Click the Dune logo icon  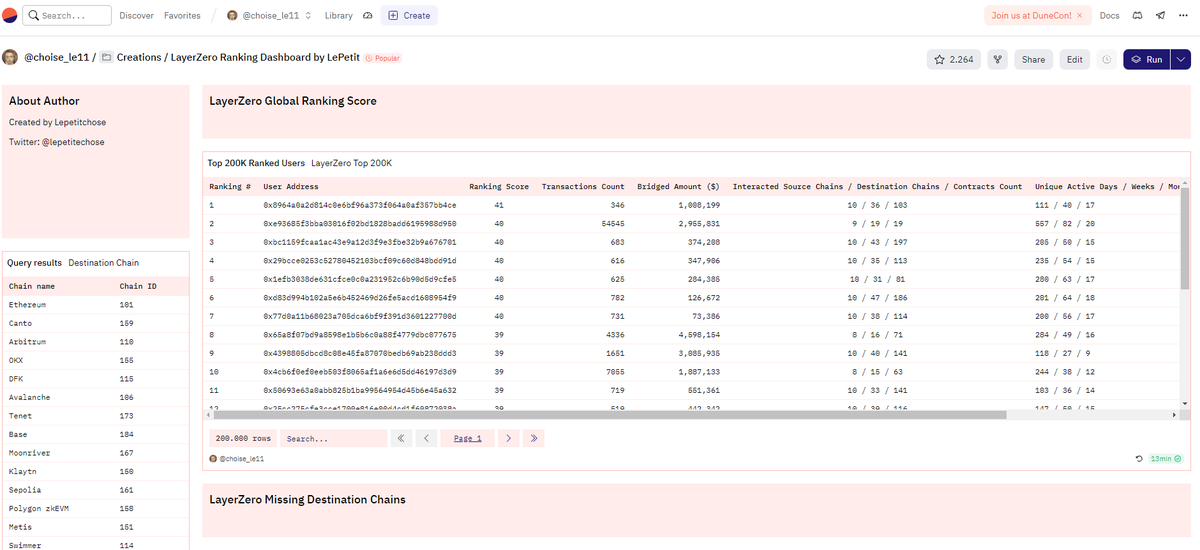pos(9,16)
